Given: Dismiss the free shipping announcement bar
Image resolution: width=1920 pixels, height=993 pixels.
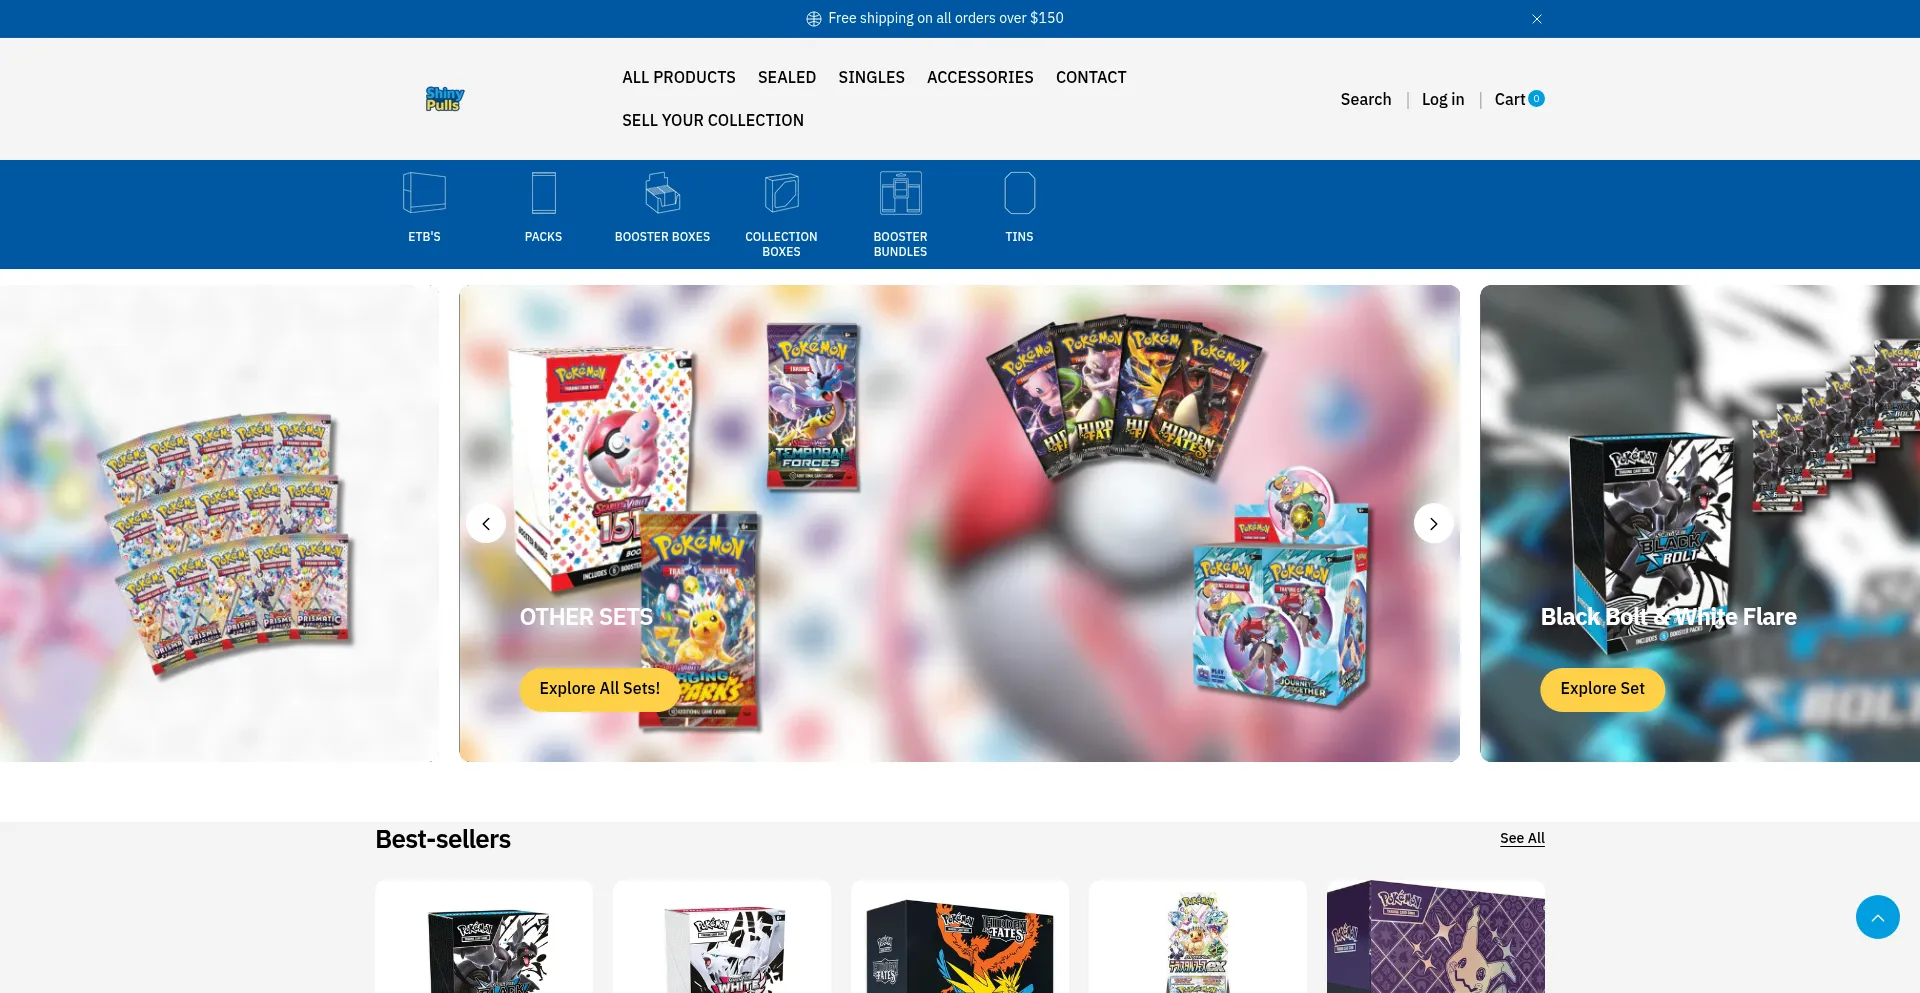Looking at the screenshot, I should (x=1537, y=19).
